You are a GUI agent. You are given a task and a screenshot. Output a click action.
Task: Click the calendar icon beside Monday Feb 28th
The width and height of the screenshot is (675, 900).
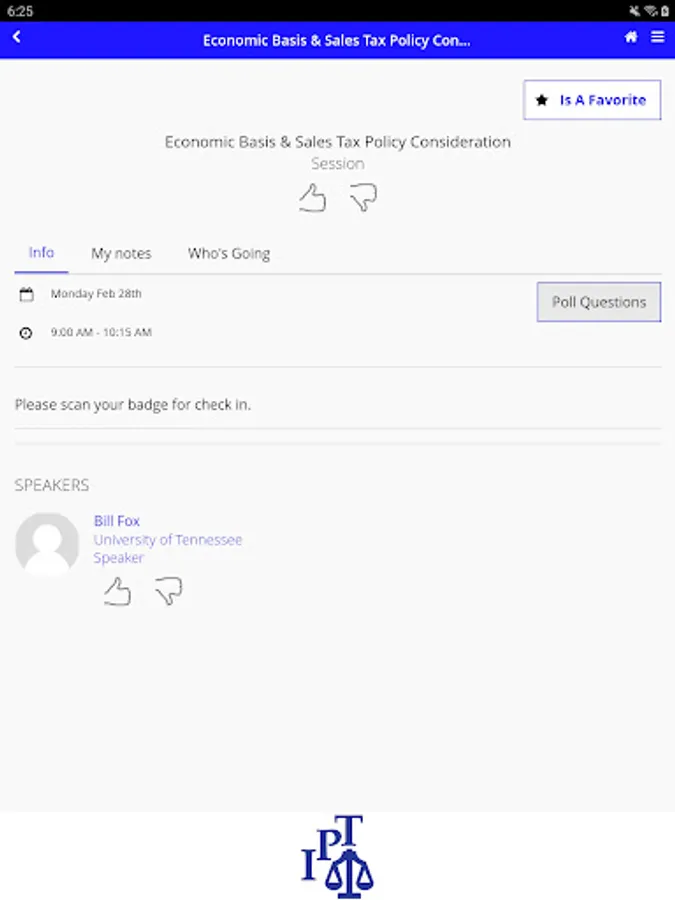click(27, 295)
